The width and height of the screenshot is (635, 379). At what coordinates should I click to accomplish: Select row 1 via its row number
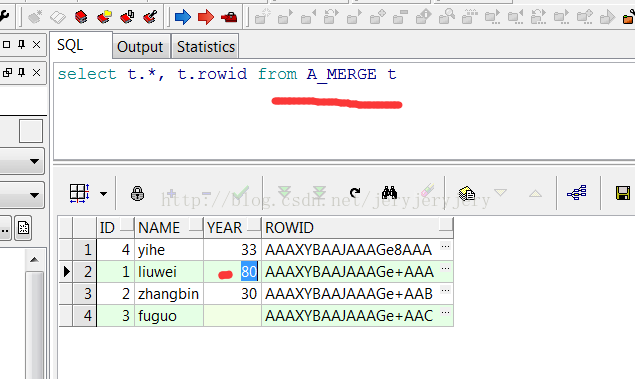(x=85, y=250)
